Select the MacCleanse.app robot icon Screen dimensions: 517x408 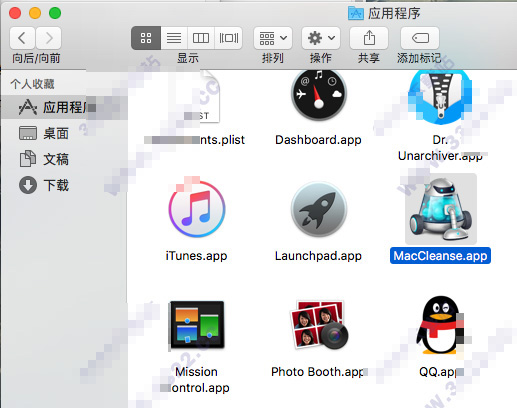click(441, 209)
